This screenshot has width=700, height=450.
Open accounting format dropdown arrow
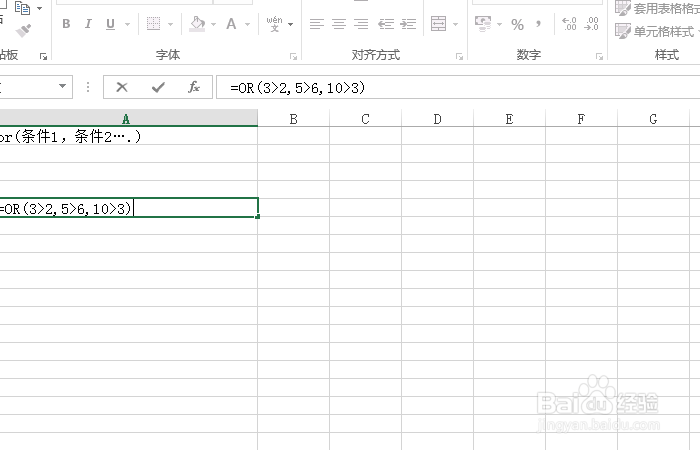499,24
